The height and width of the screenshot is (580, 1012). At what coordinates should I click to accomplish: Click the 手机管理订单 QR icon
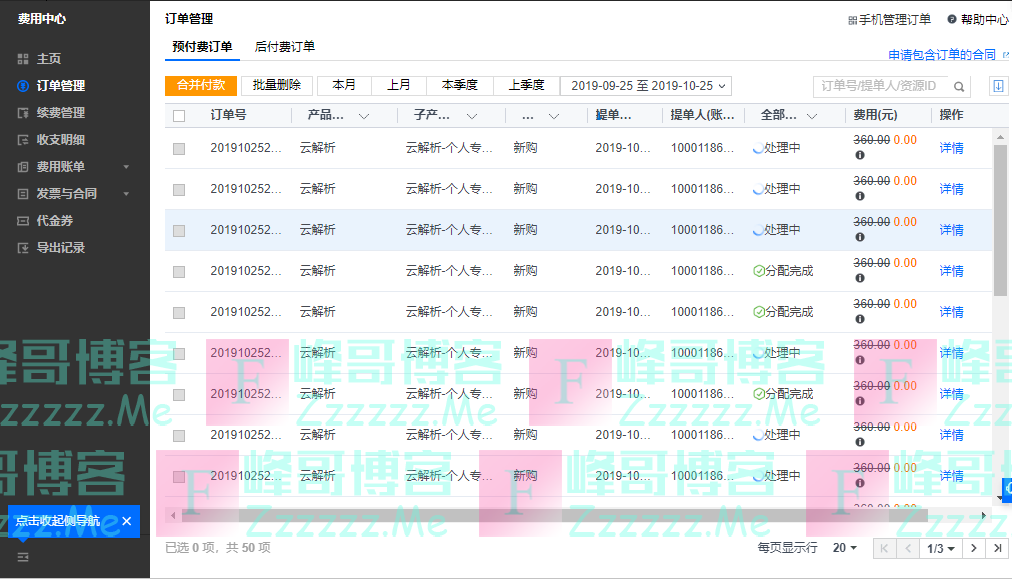click(x=852, y=20)
